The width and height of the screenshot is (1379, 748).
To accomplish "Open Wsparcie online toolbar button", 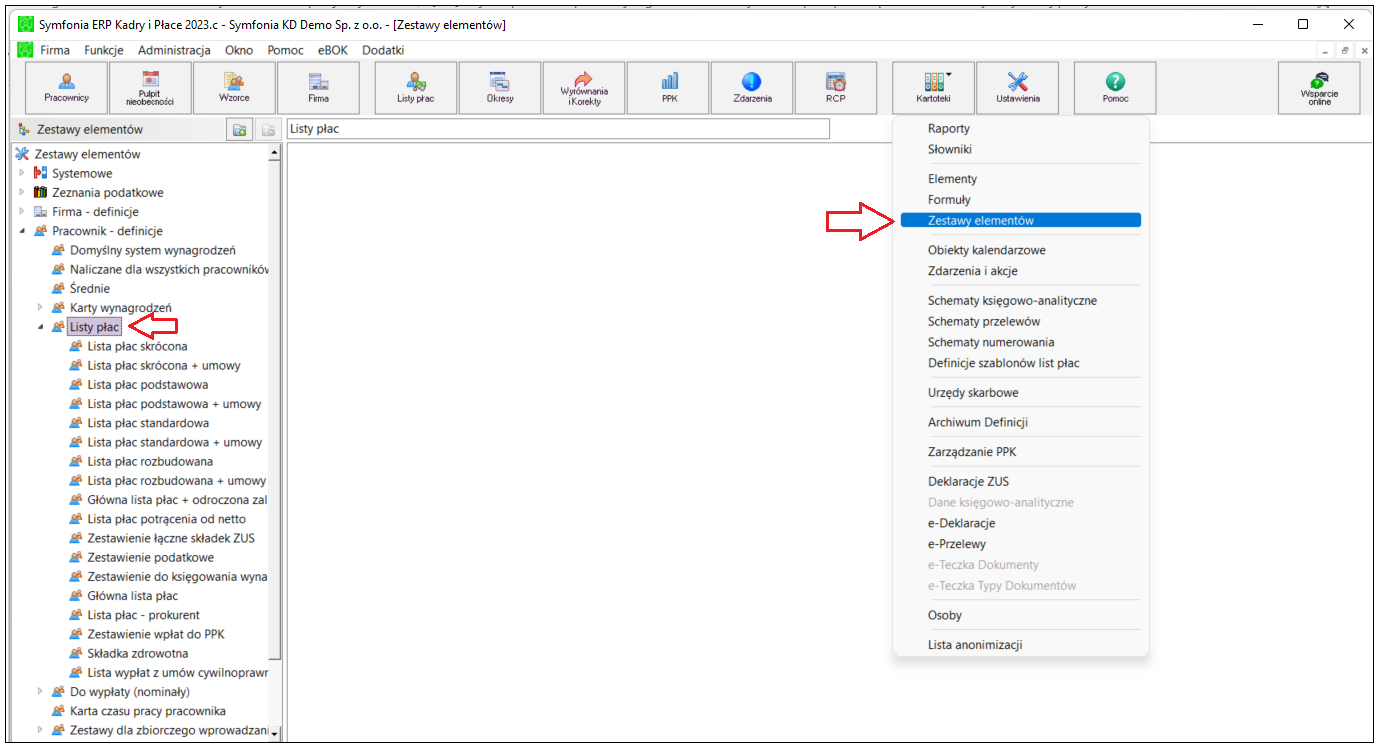I will point(1319,88).
